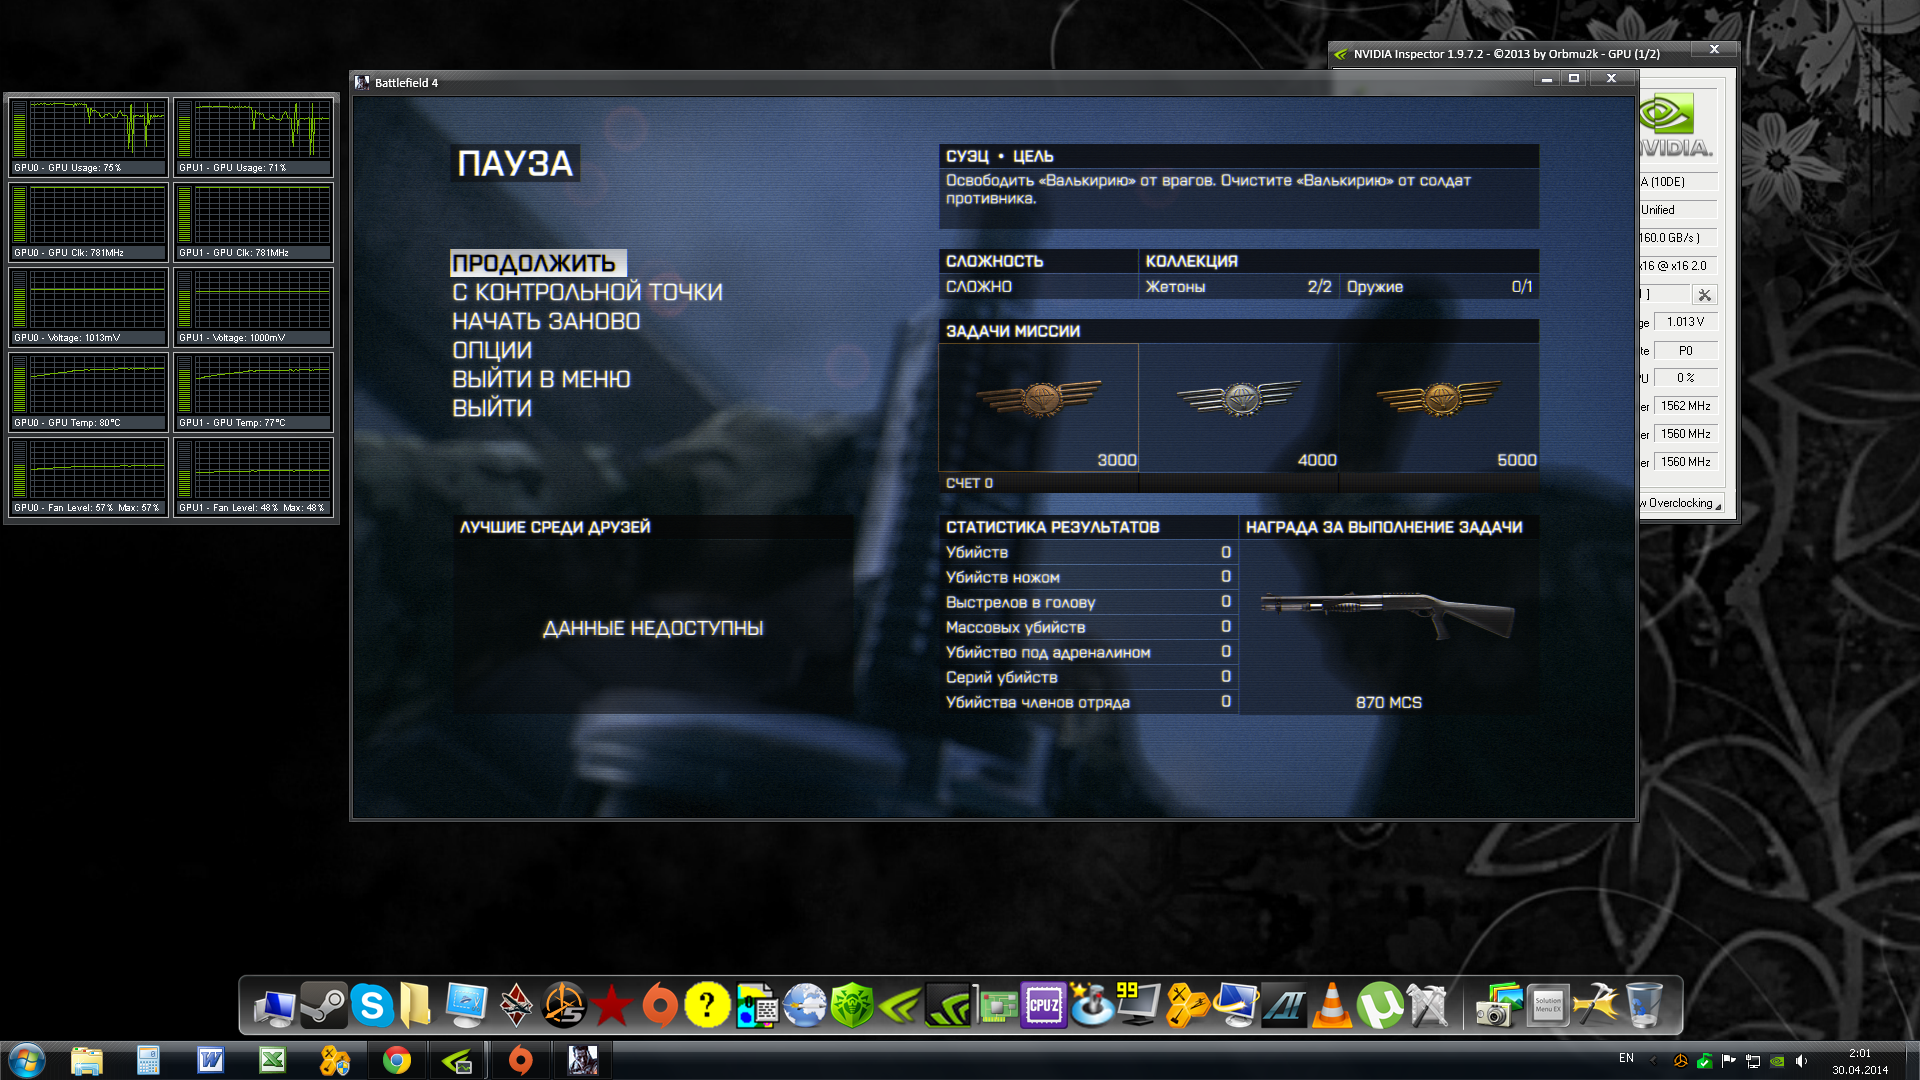Click the GPU0 GPU Usage graph
1920x1080 pixels.
point(88,137)
